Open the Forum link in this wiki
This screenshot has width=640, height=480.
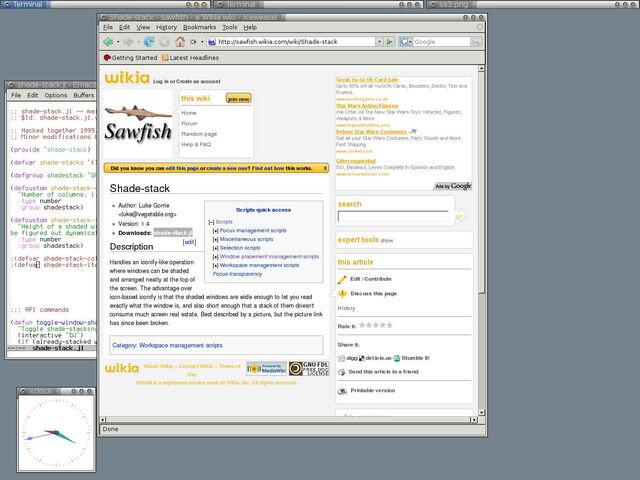click(x=189, y=123)
